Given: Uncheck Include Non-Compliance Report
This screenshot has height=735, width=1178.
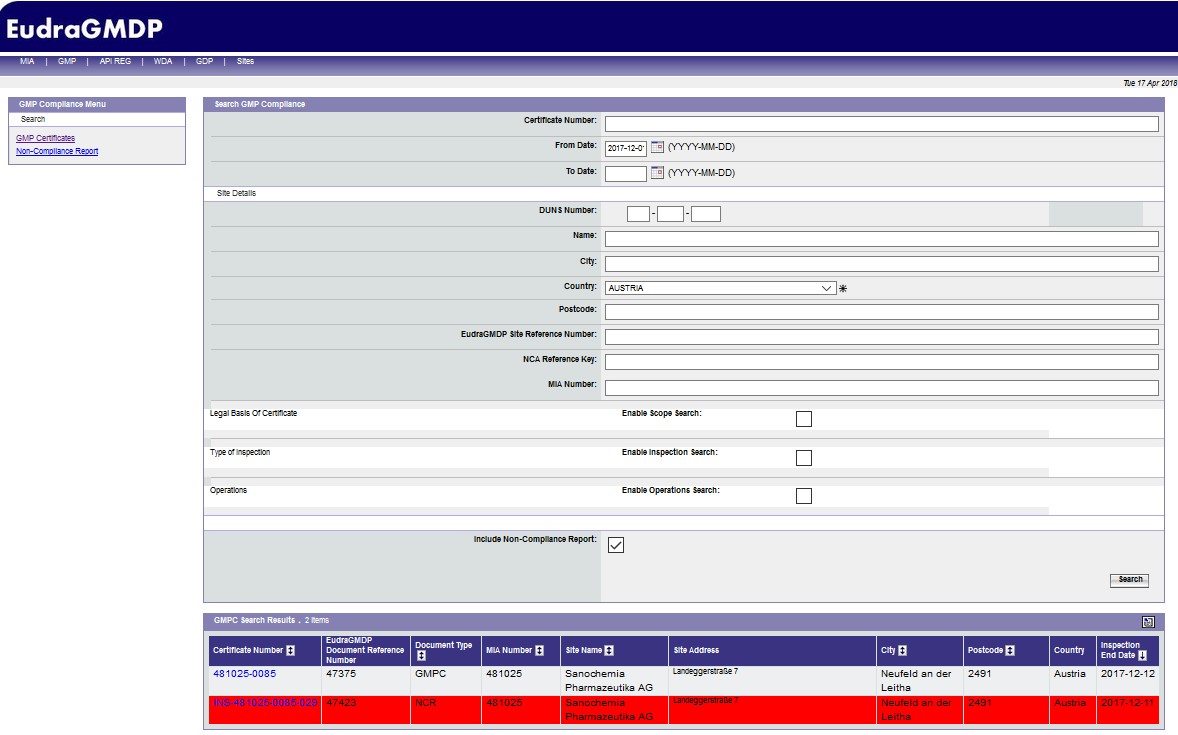Looking at the screenshot, I should click(616, 545).
